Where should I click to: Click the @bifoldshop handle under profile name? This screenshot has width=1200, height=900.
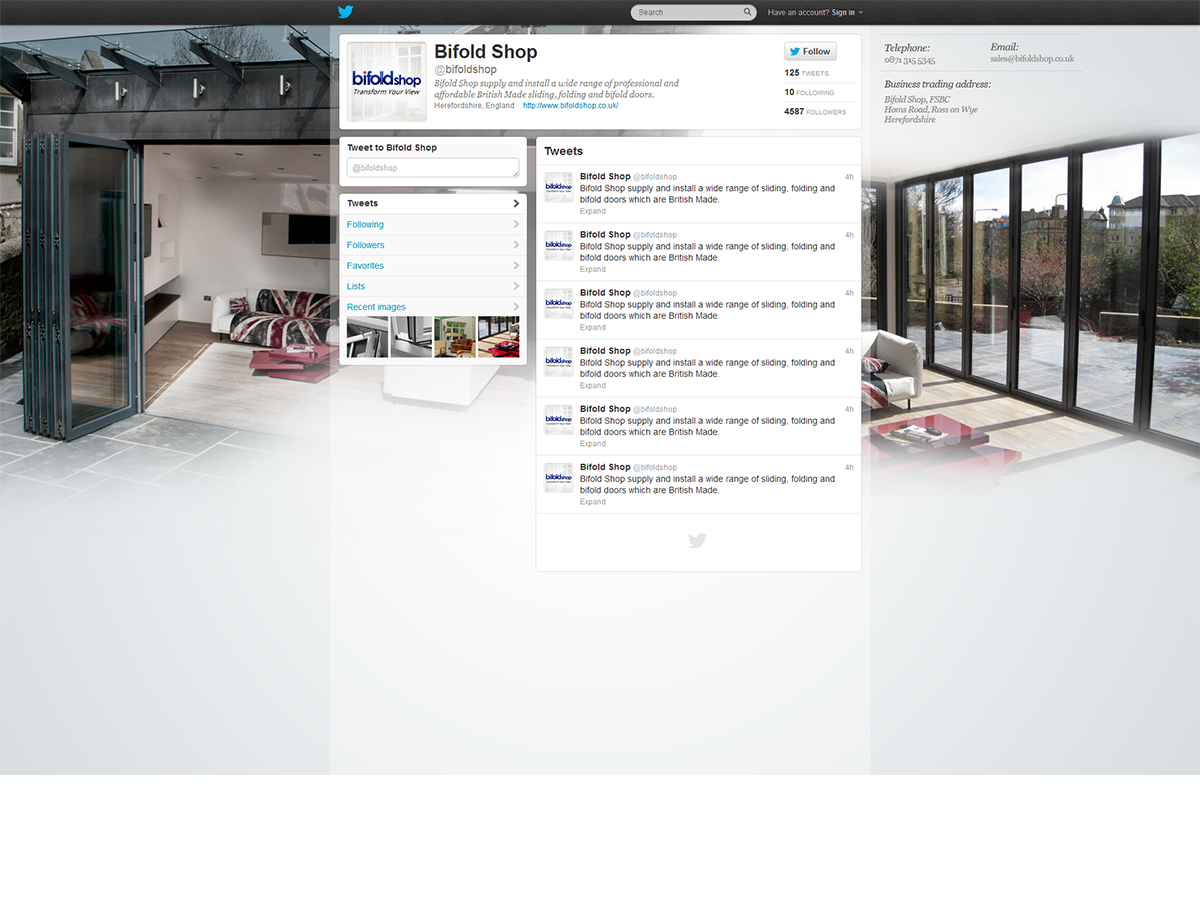[x=465, y=70]
